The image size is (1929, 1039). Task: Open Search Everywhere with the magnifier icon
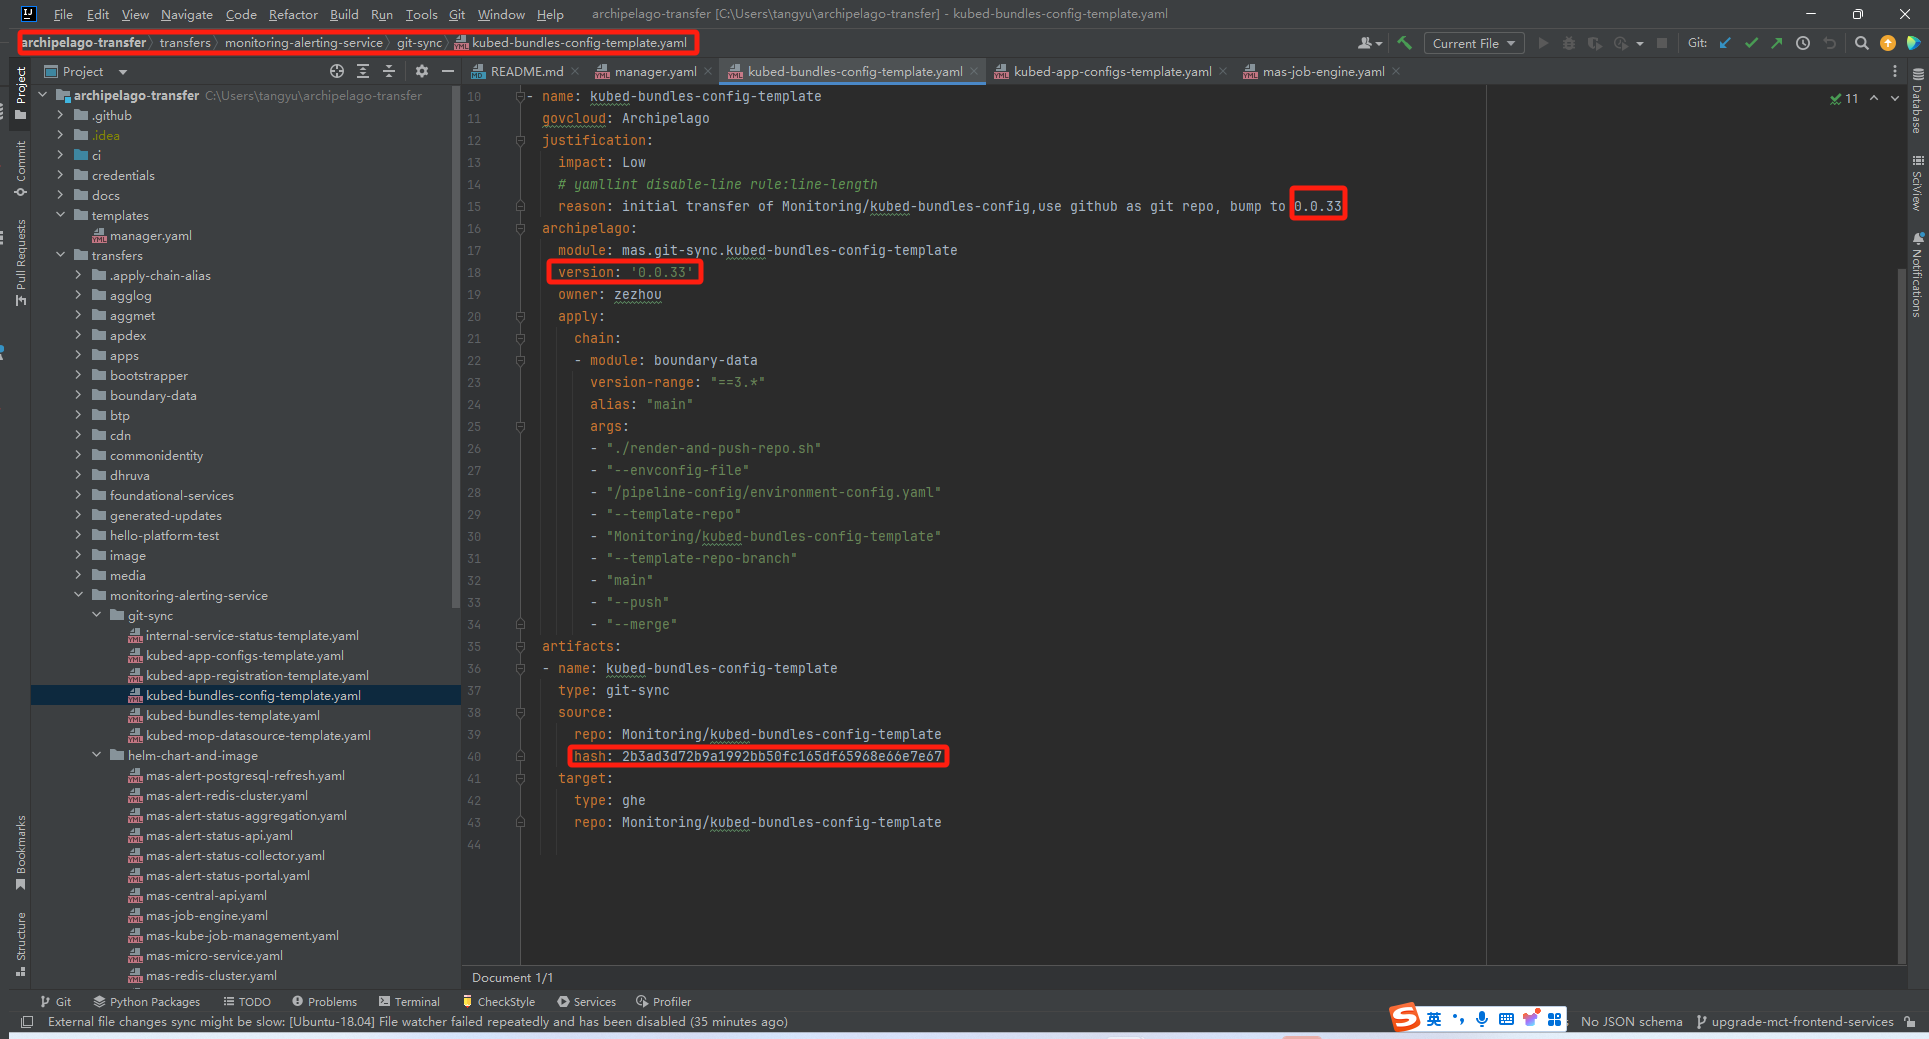tap(1861, 43)
